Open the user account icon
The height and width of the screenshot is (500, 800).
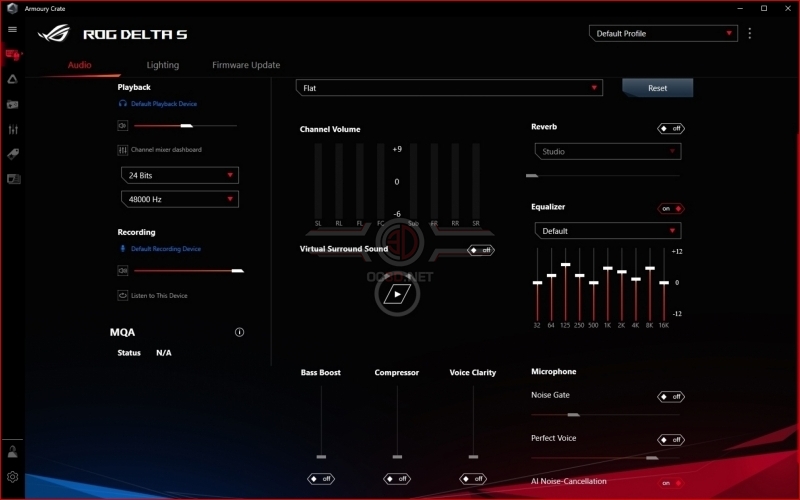[12, 452]
